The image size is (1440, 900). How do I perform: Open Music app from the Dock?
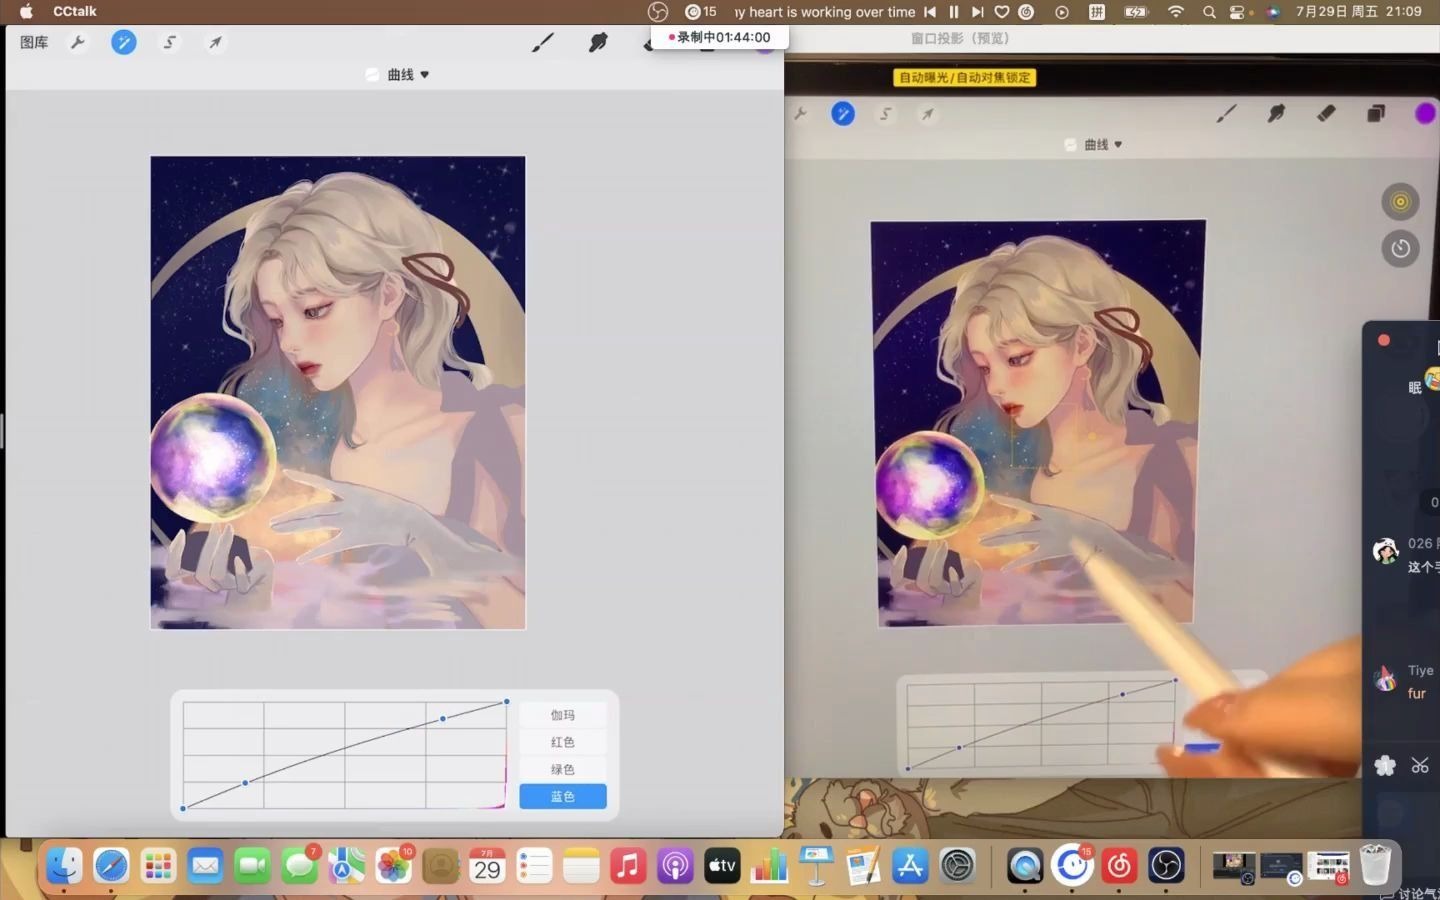pos(628,866)
